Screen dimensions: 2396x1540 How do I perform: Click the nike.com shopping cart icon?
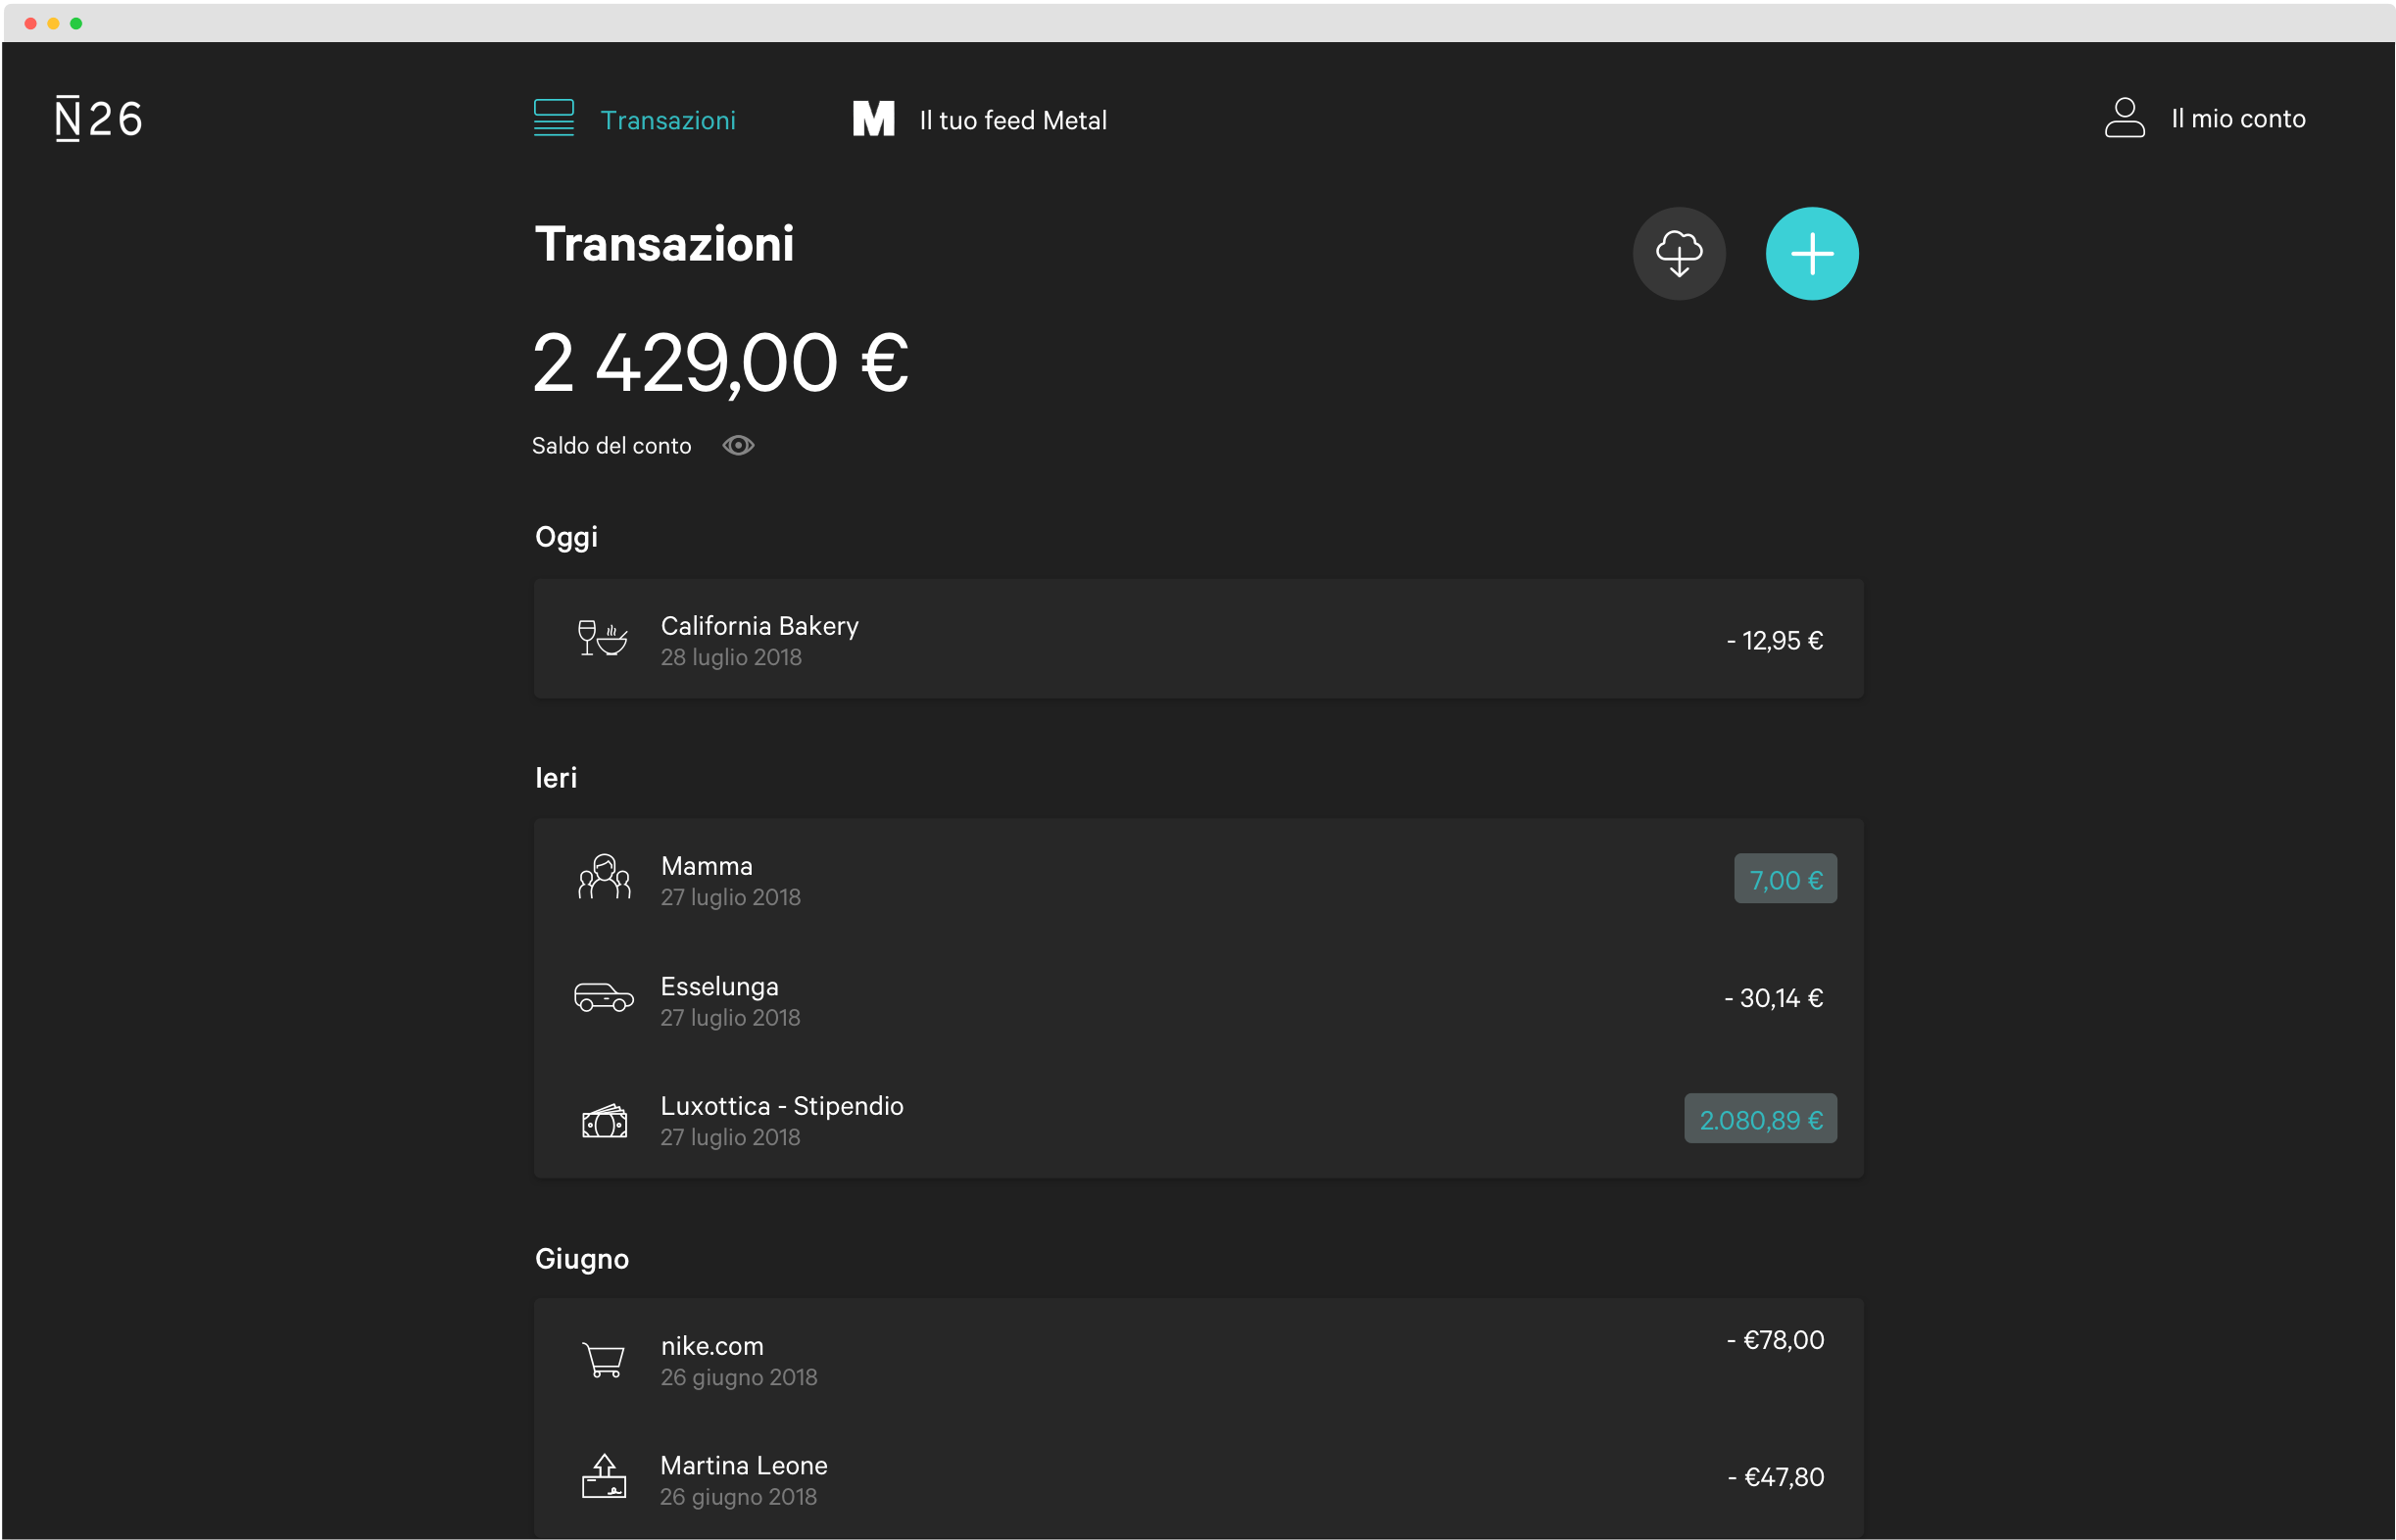click(603, 1360)
